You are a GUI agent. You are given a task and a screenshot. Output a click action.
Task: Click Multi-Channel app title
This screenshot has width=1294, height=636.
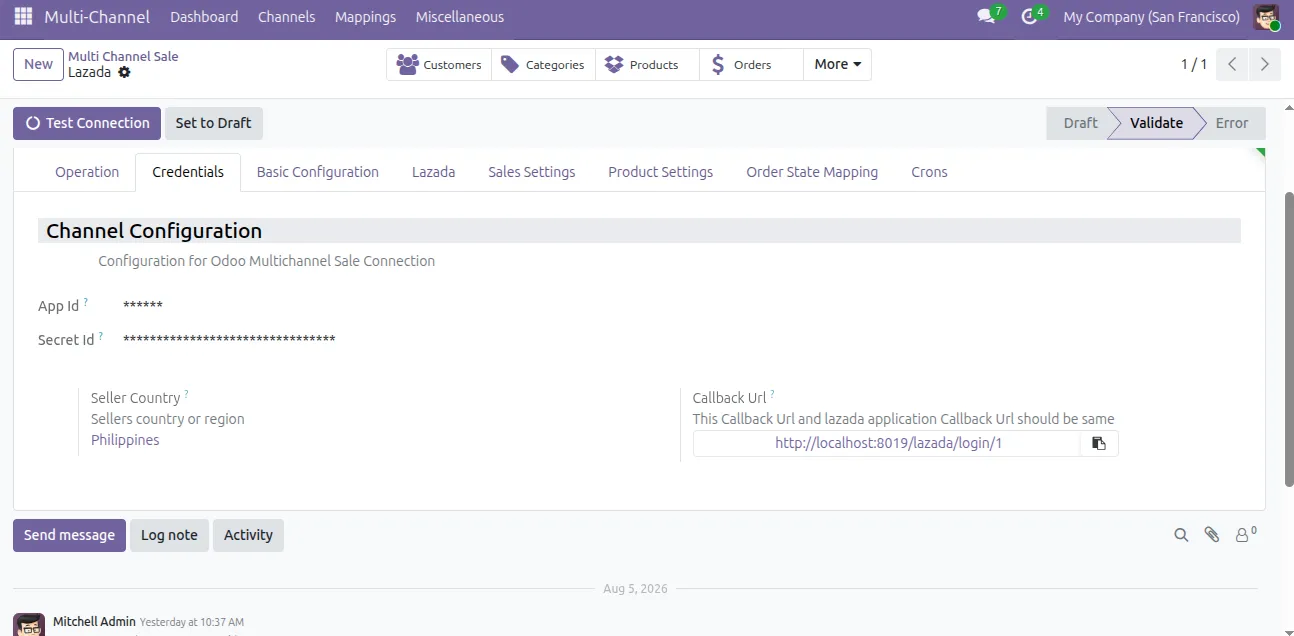point(97,17)
